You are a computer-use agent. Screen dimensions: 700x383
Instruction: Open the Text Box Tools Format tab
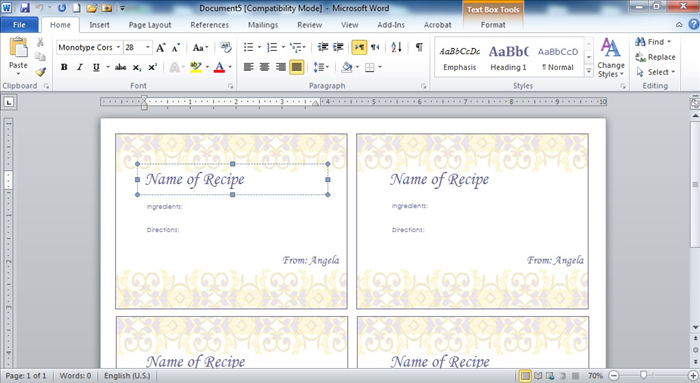tap(493, 25)
